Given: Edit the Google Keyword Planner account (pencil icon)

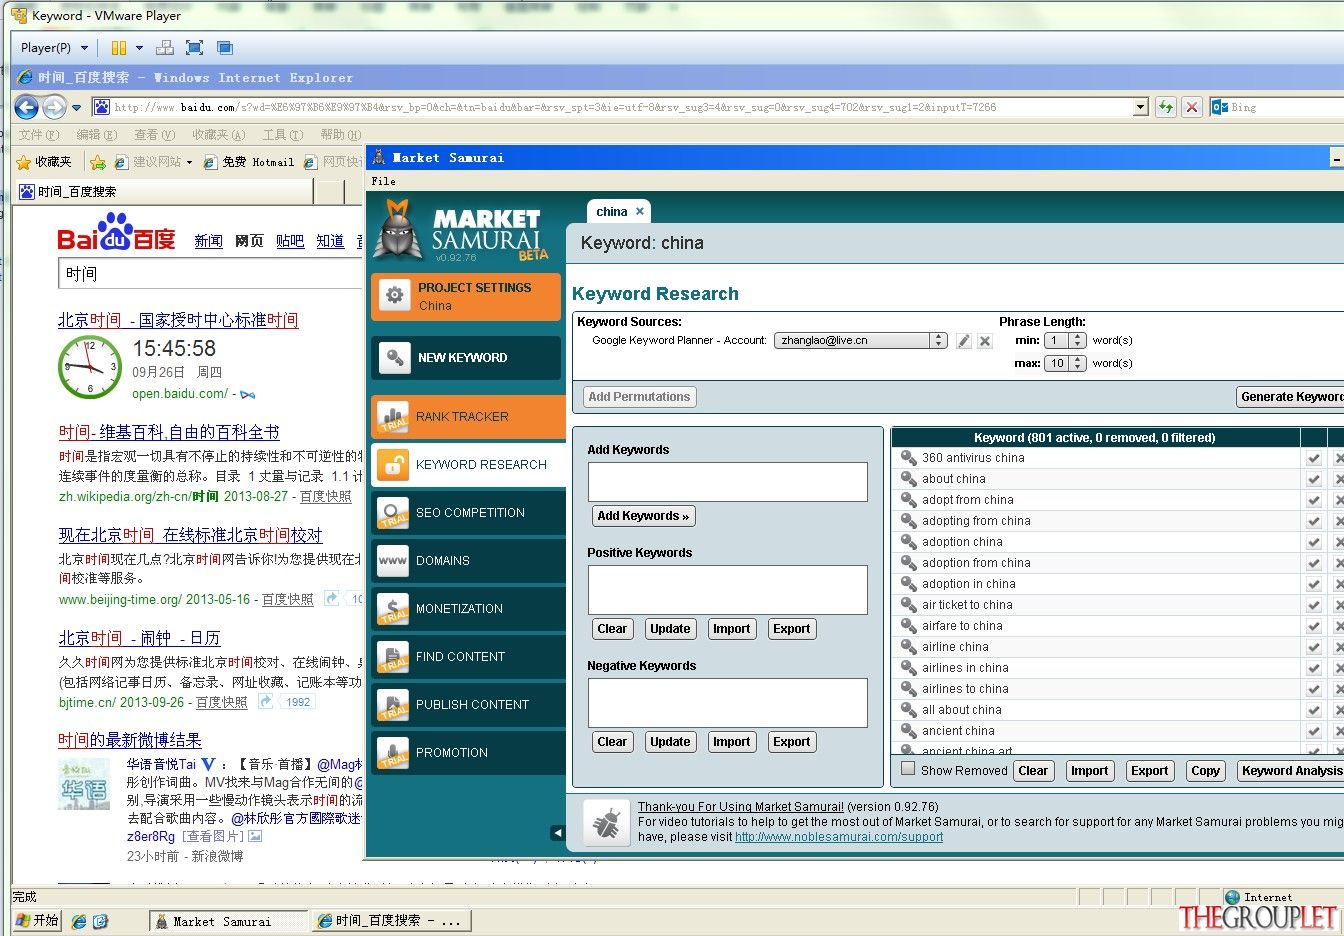Looking at the screenshot, I should tap(964, 341).
